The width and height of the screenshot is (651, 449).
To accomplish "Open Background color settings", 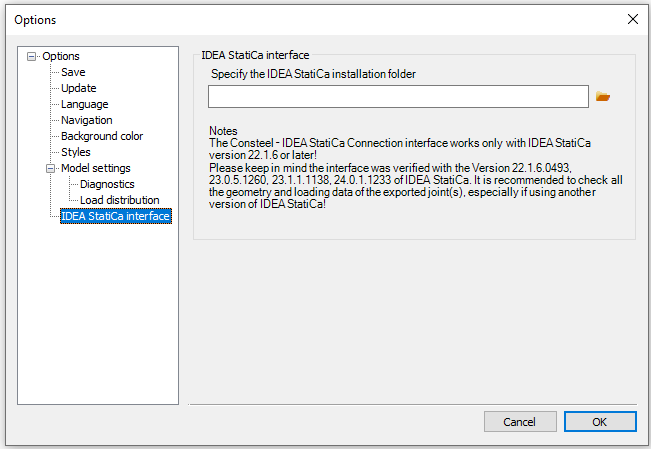I will [102, 136].
